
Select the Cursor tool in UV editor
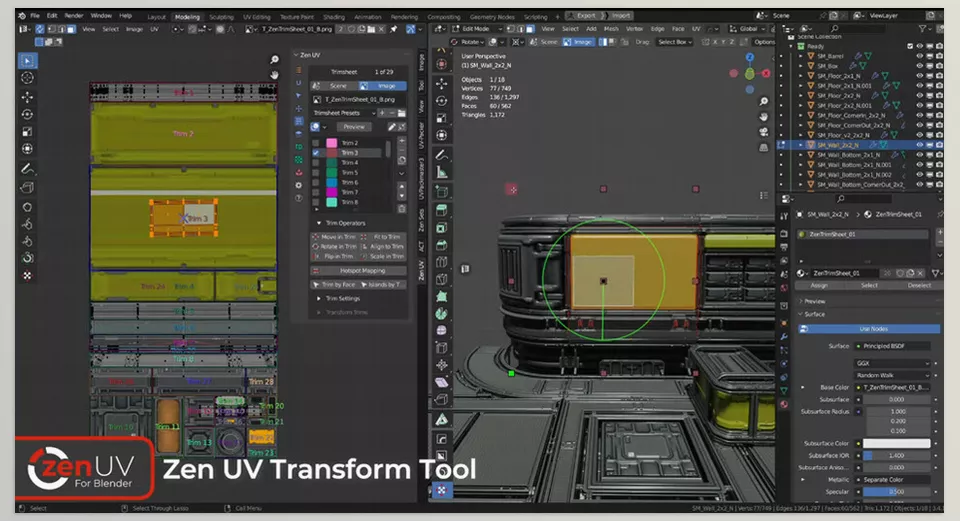tap(28, 78)
